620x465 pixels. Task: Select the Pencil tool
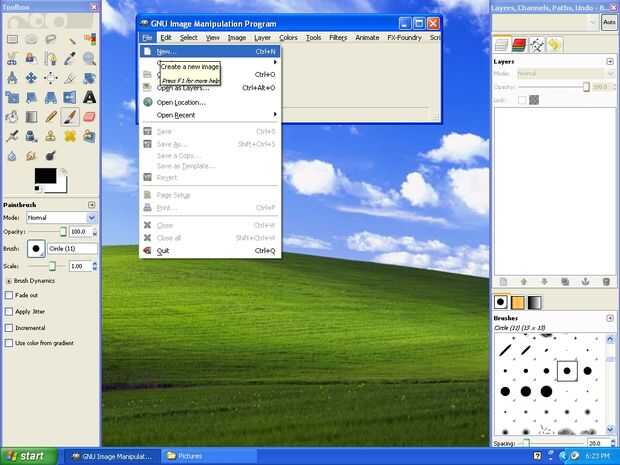click(51, 117)
